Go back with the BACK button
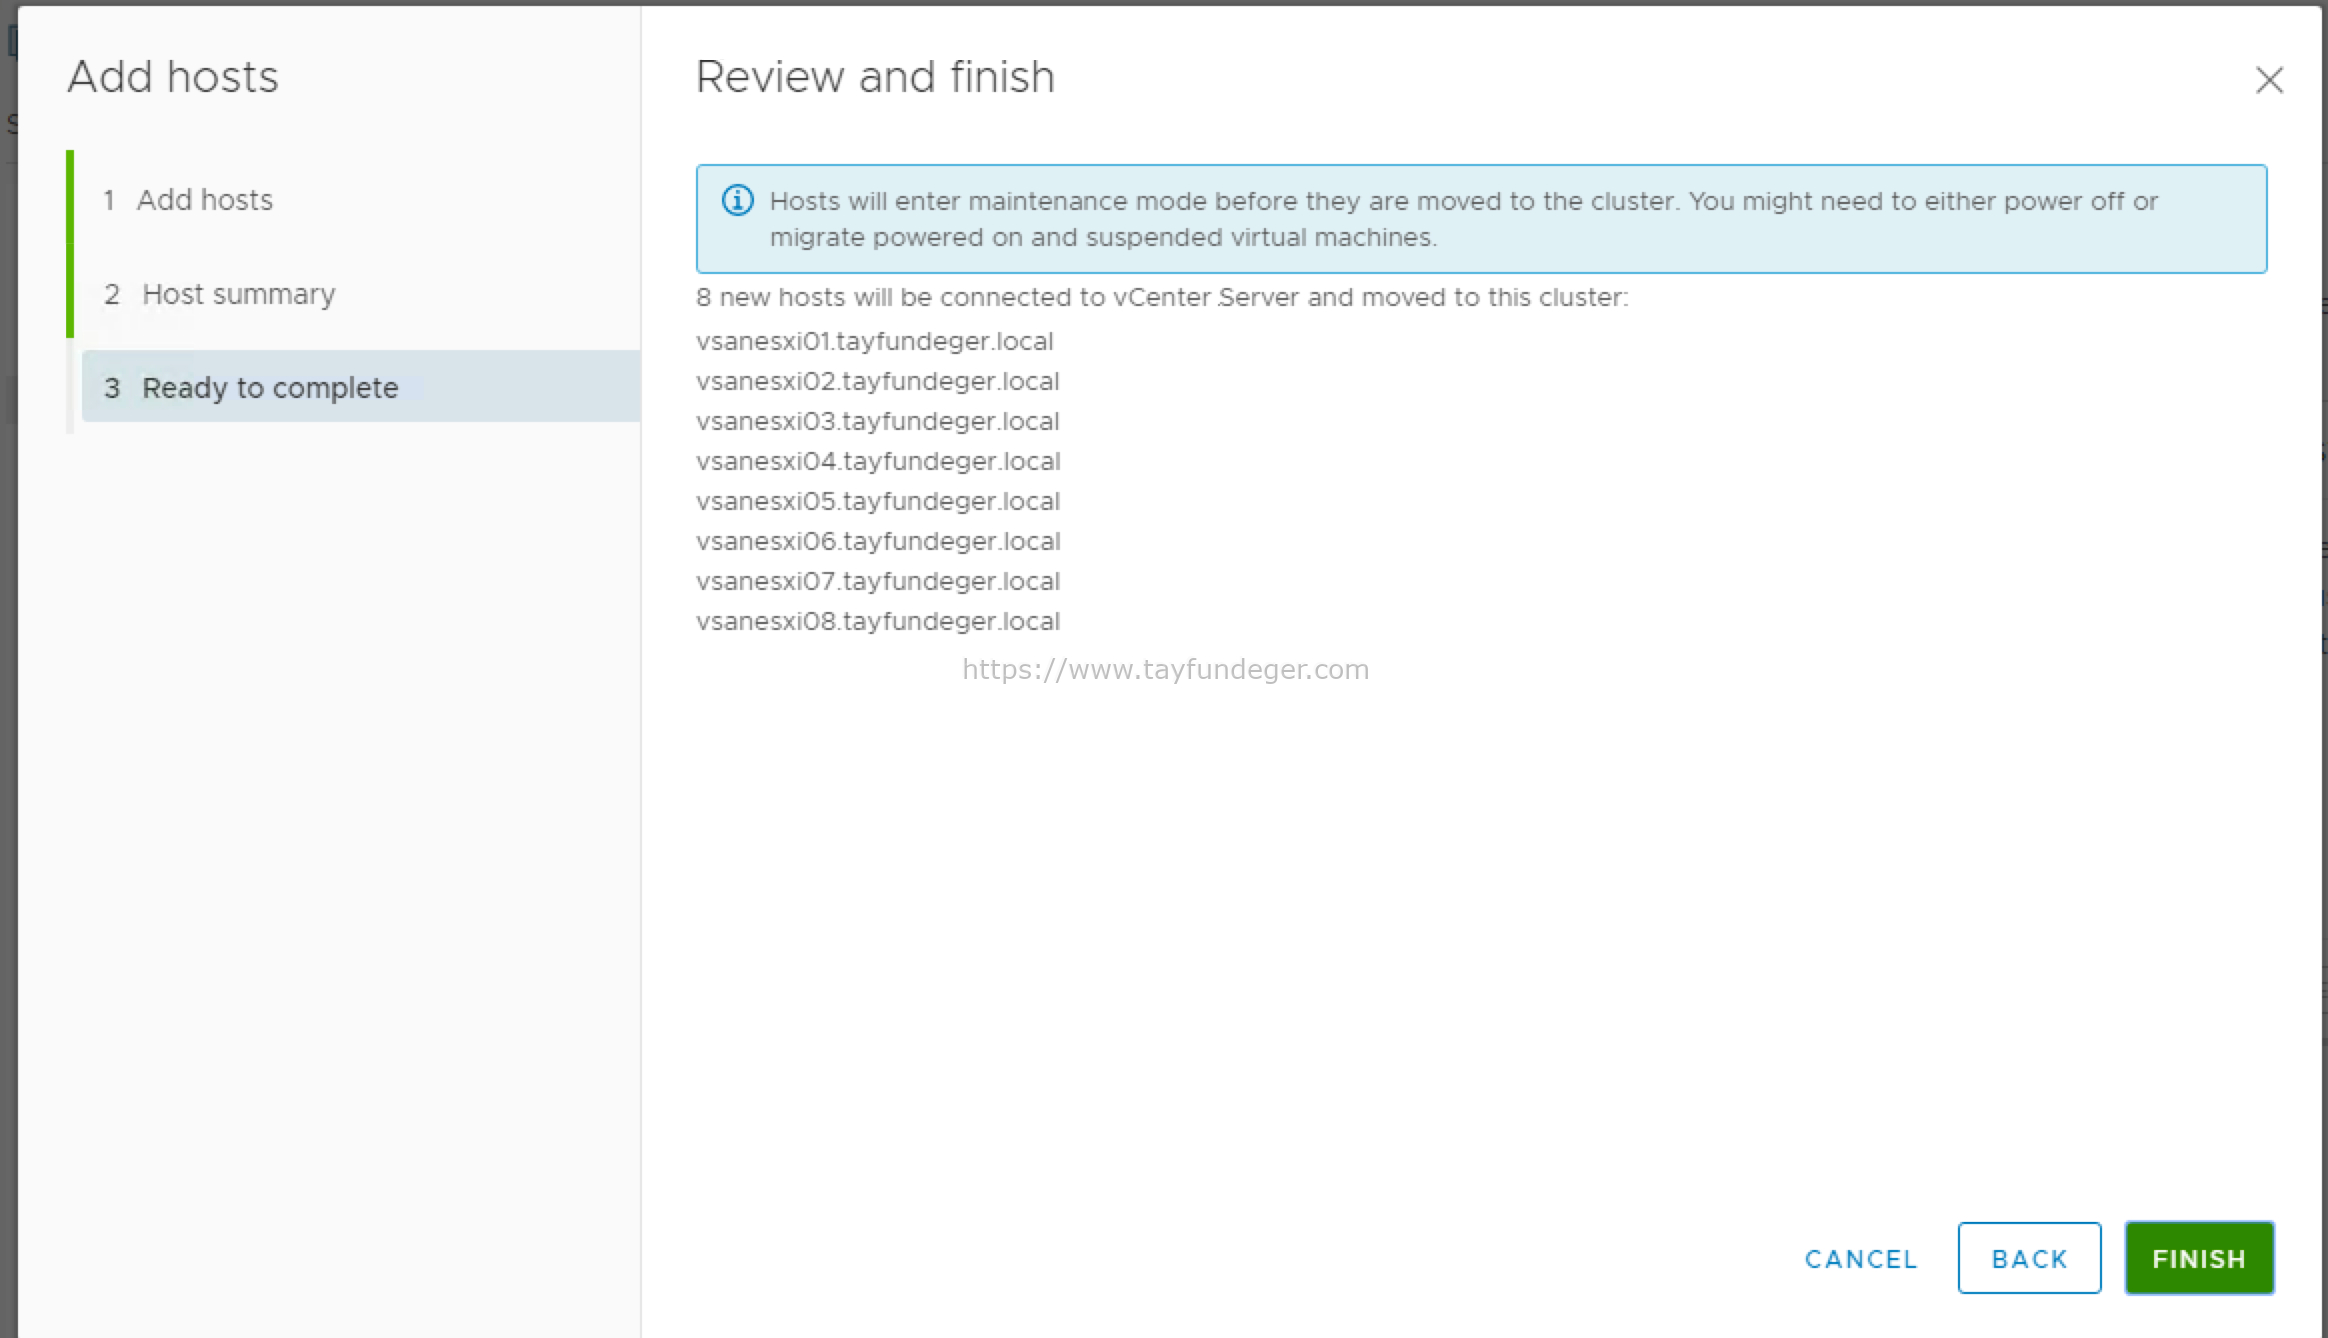2328x1338 pixels. [2029, 1258]
